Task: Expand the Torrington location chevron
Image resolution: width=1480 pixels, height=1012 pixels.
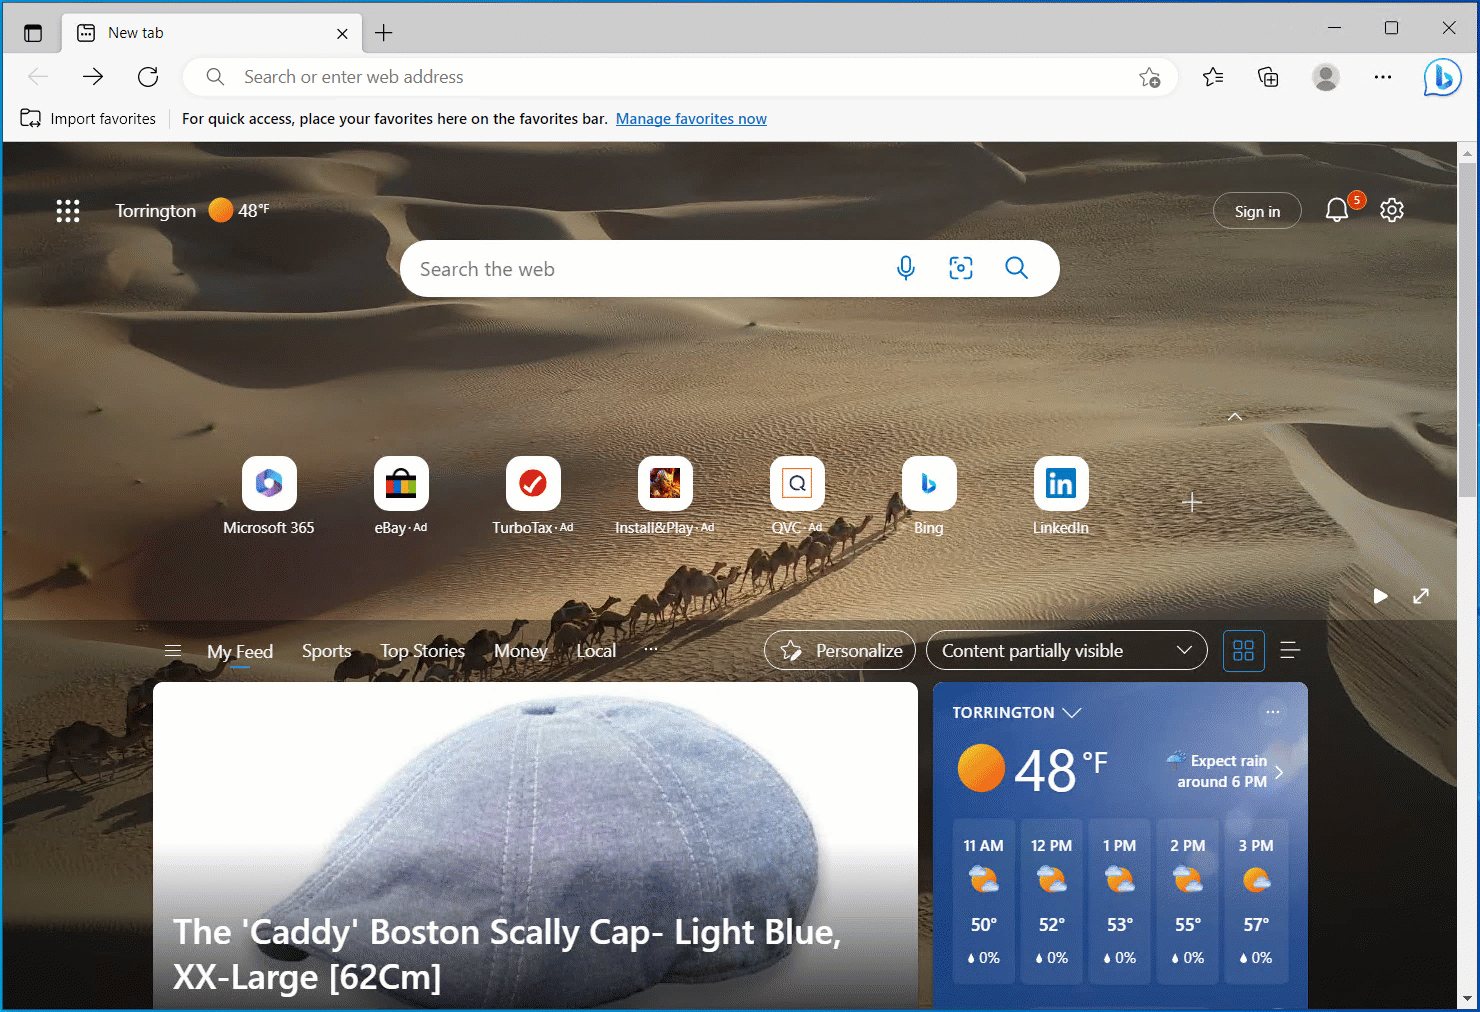Action: pyautogui.click(x=1072, y=713)
